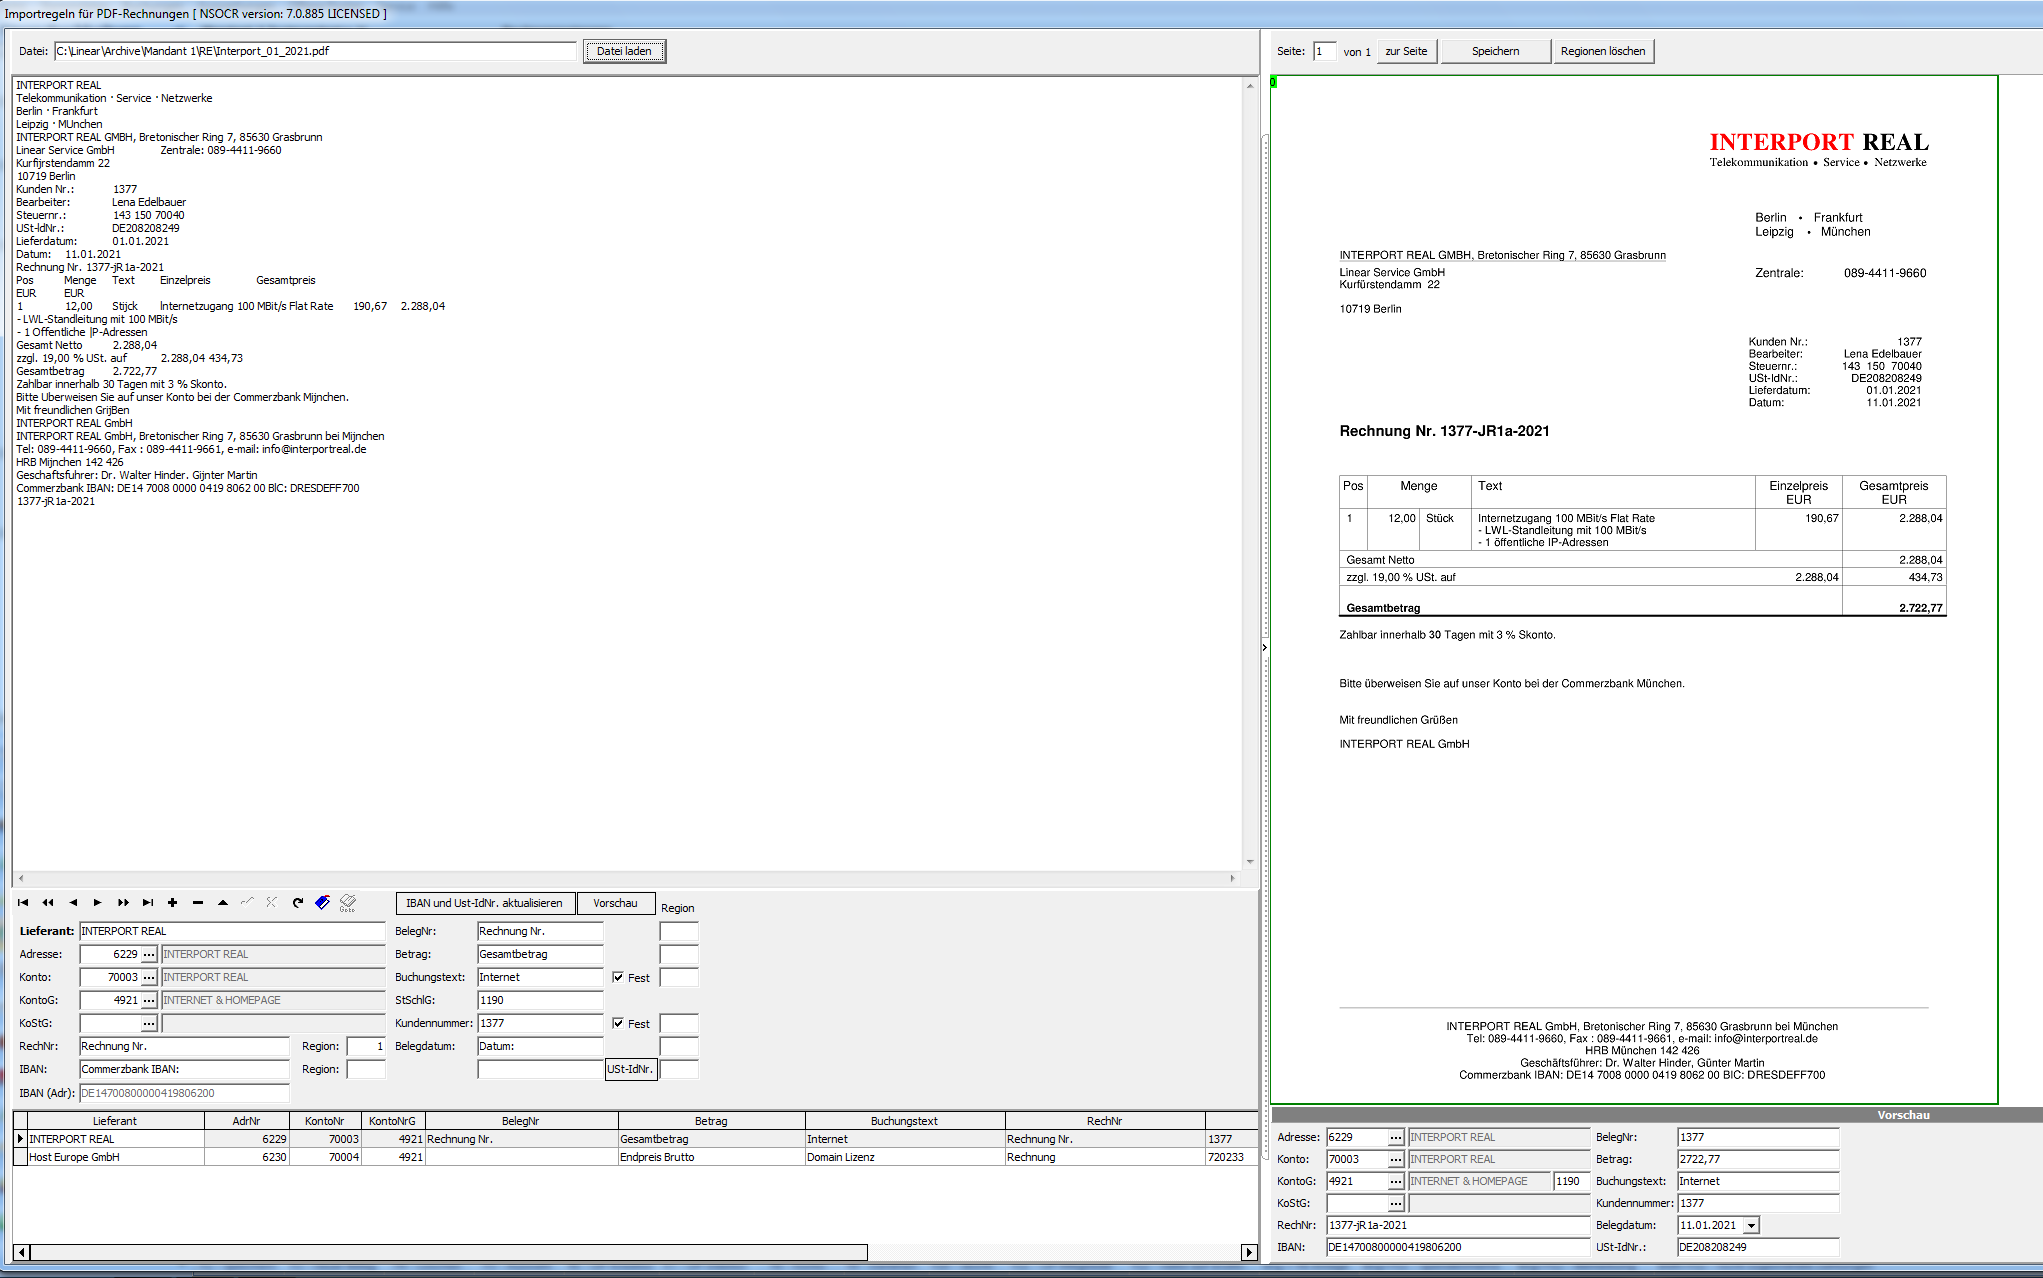The image size is (2043, 1278).
Task: Click the Goto bookmark icon
Action: [x=347, y=903]
